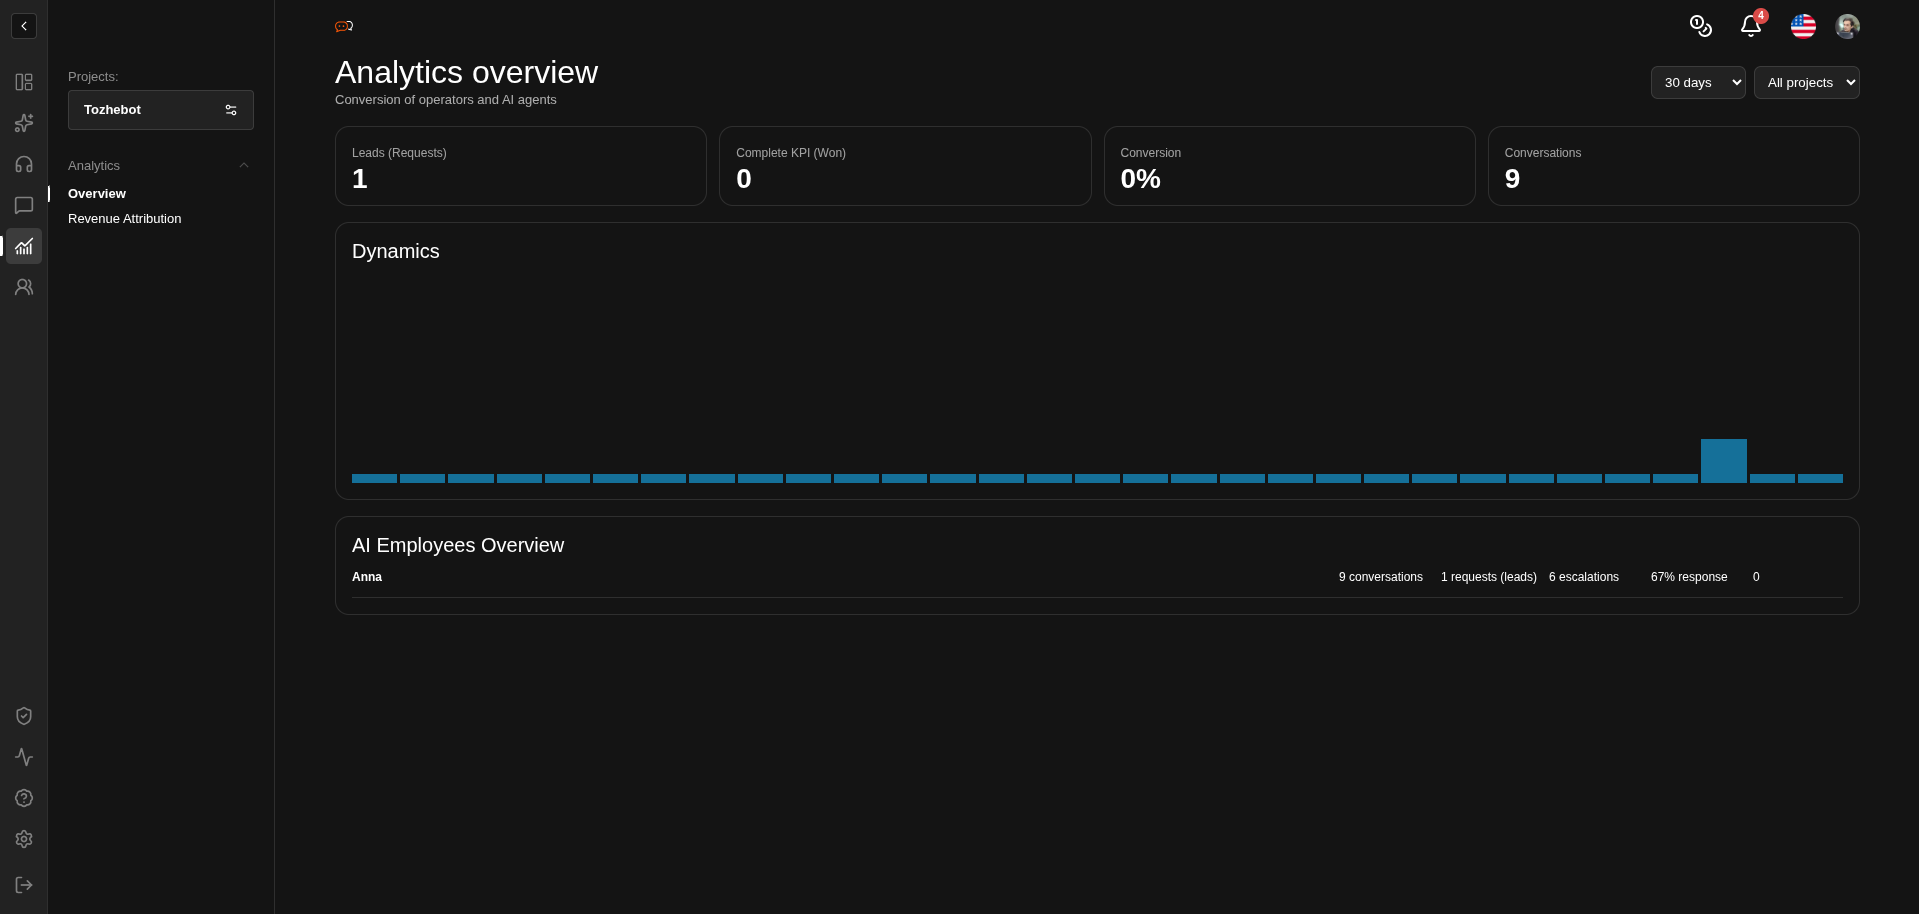Select the analytics chart icon in sidebar
The height and width of the screenshot is (914, 1919).
pos(24,246)
